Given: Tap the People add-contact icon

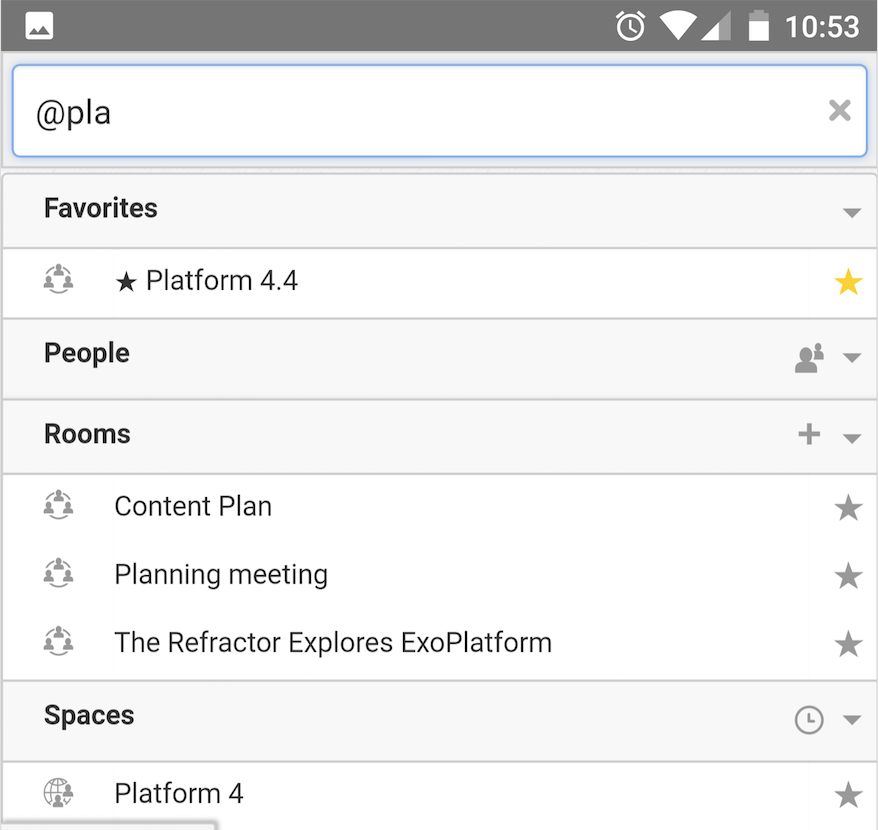Looking at the screenshot, I should tap(809, 358).
